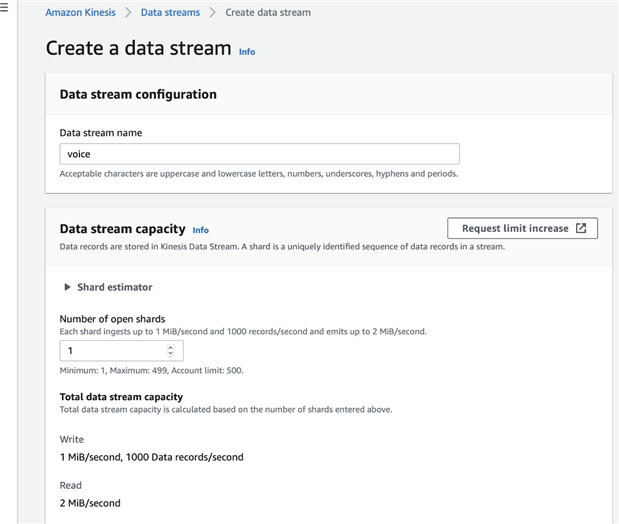Open Info link beside Create a data stream
619x524 pixels.
pyautogui.click(x=247, y=52)
